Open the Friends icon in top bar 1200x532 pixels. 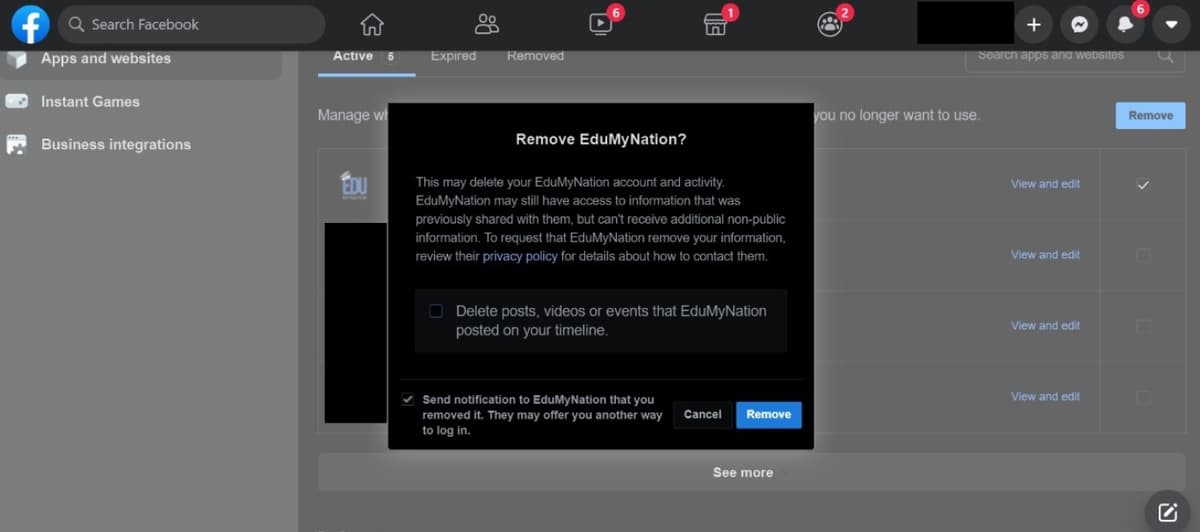tap(487, 24)
